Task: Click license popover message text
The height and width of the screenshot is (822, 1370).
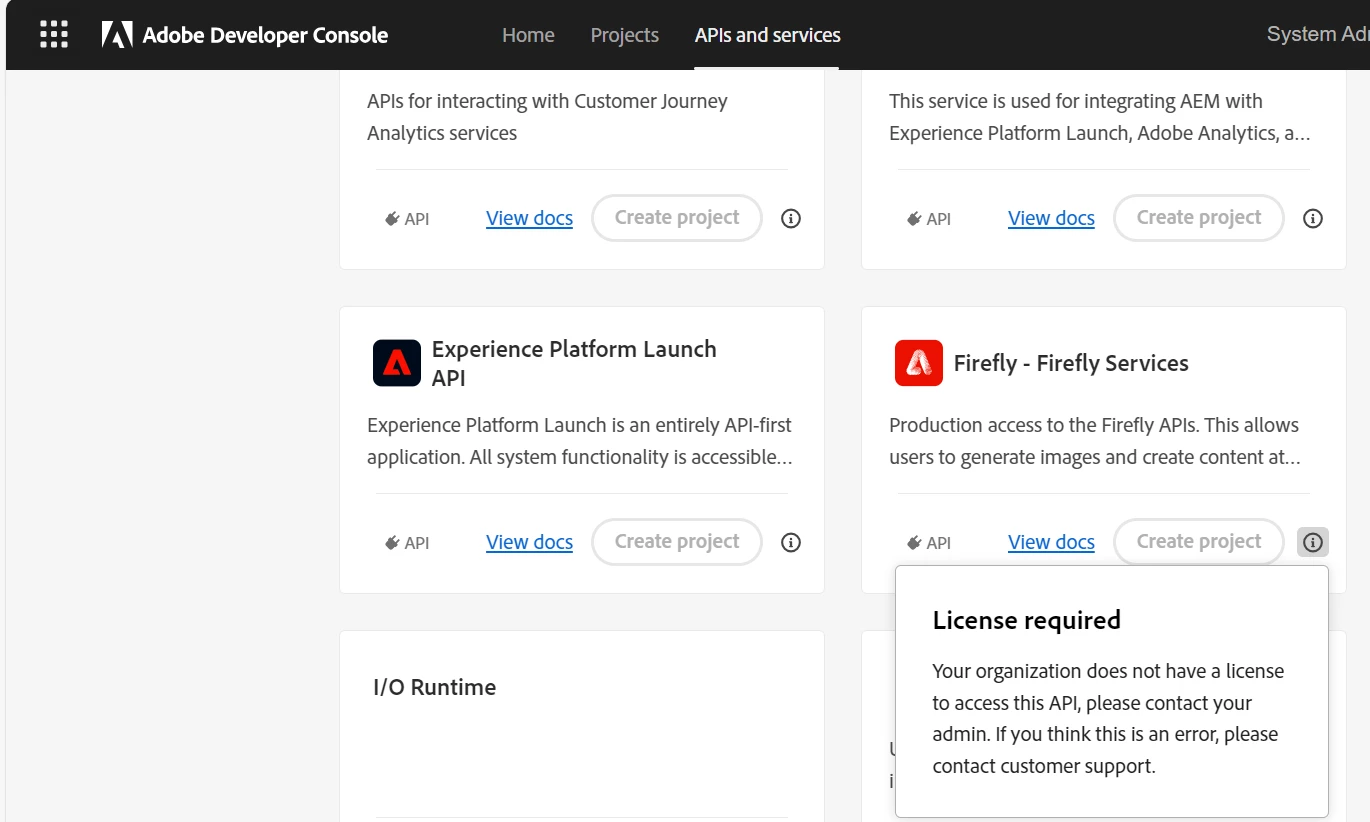Action: tap(1108, 718)
